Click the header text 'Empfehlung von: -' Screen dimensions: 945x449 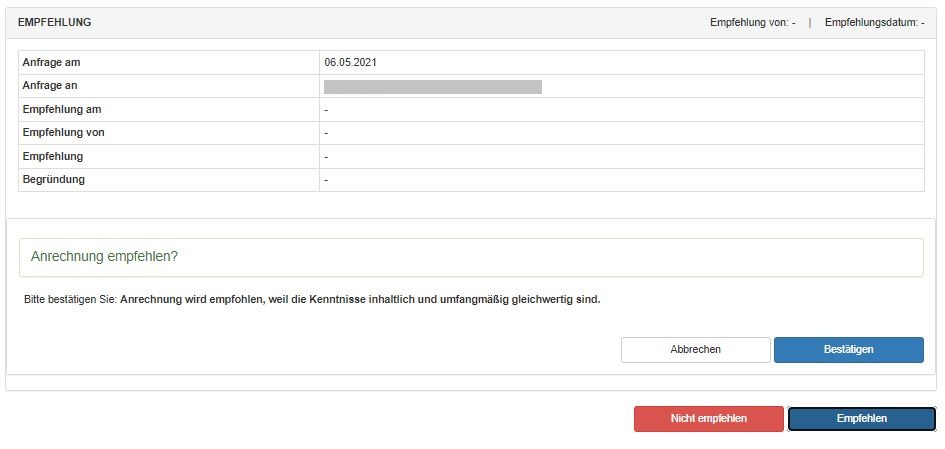click(x=752, y=22)
